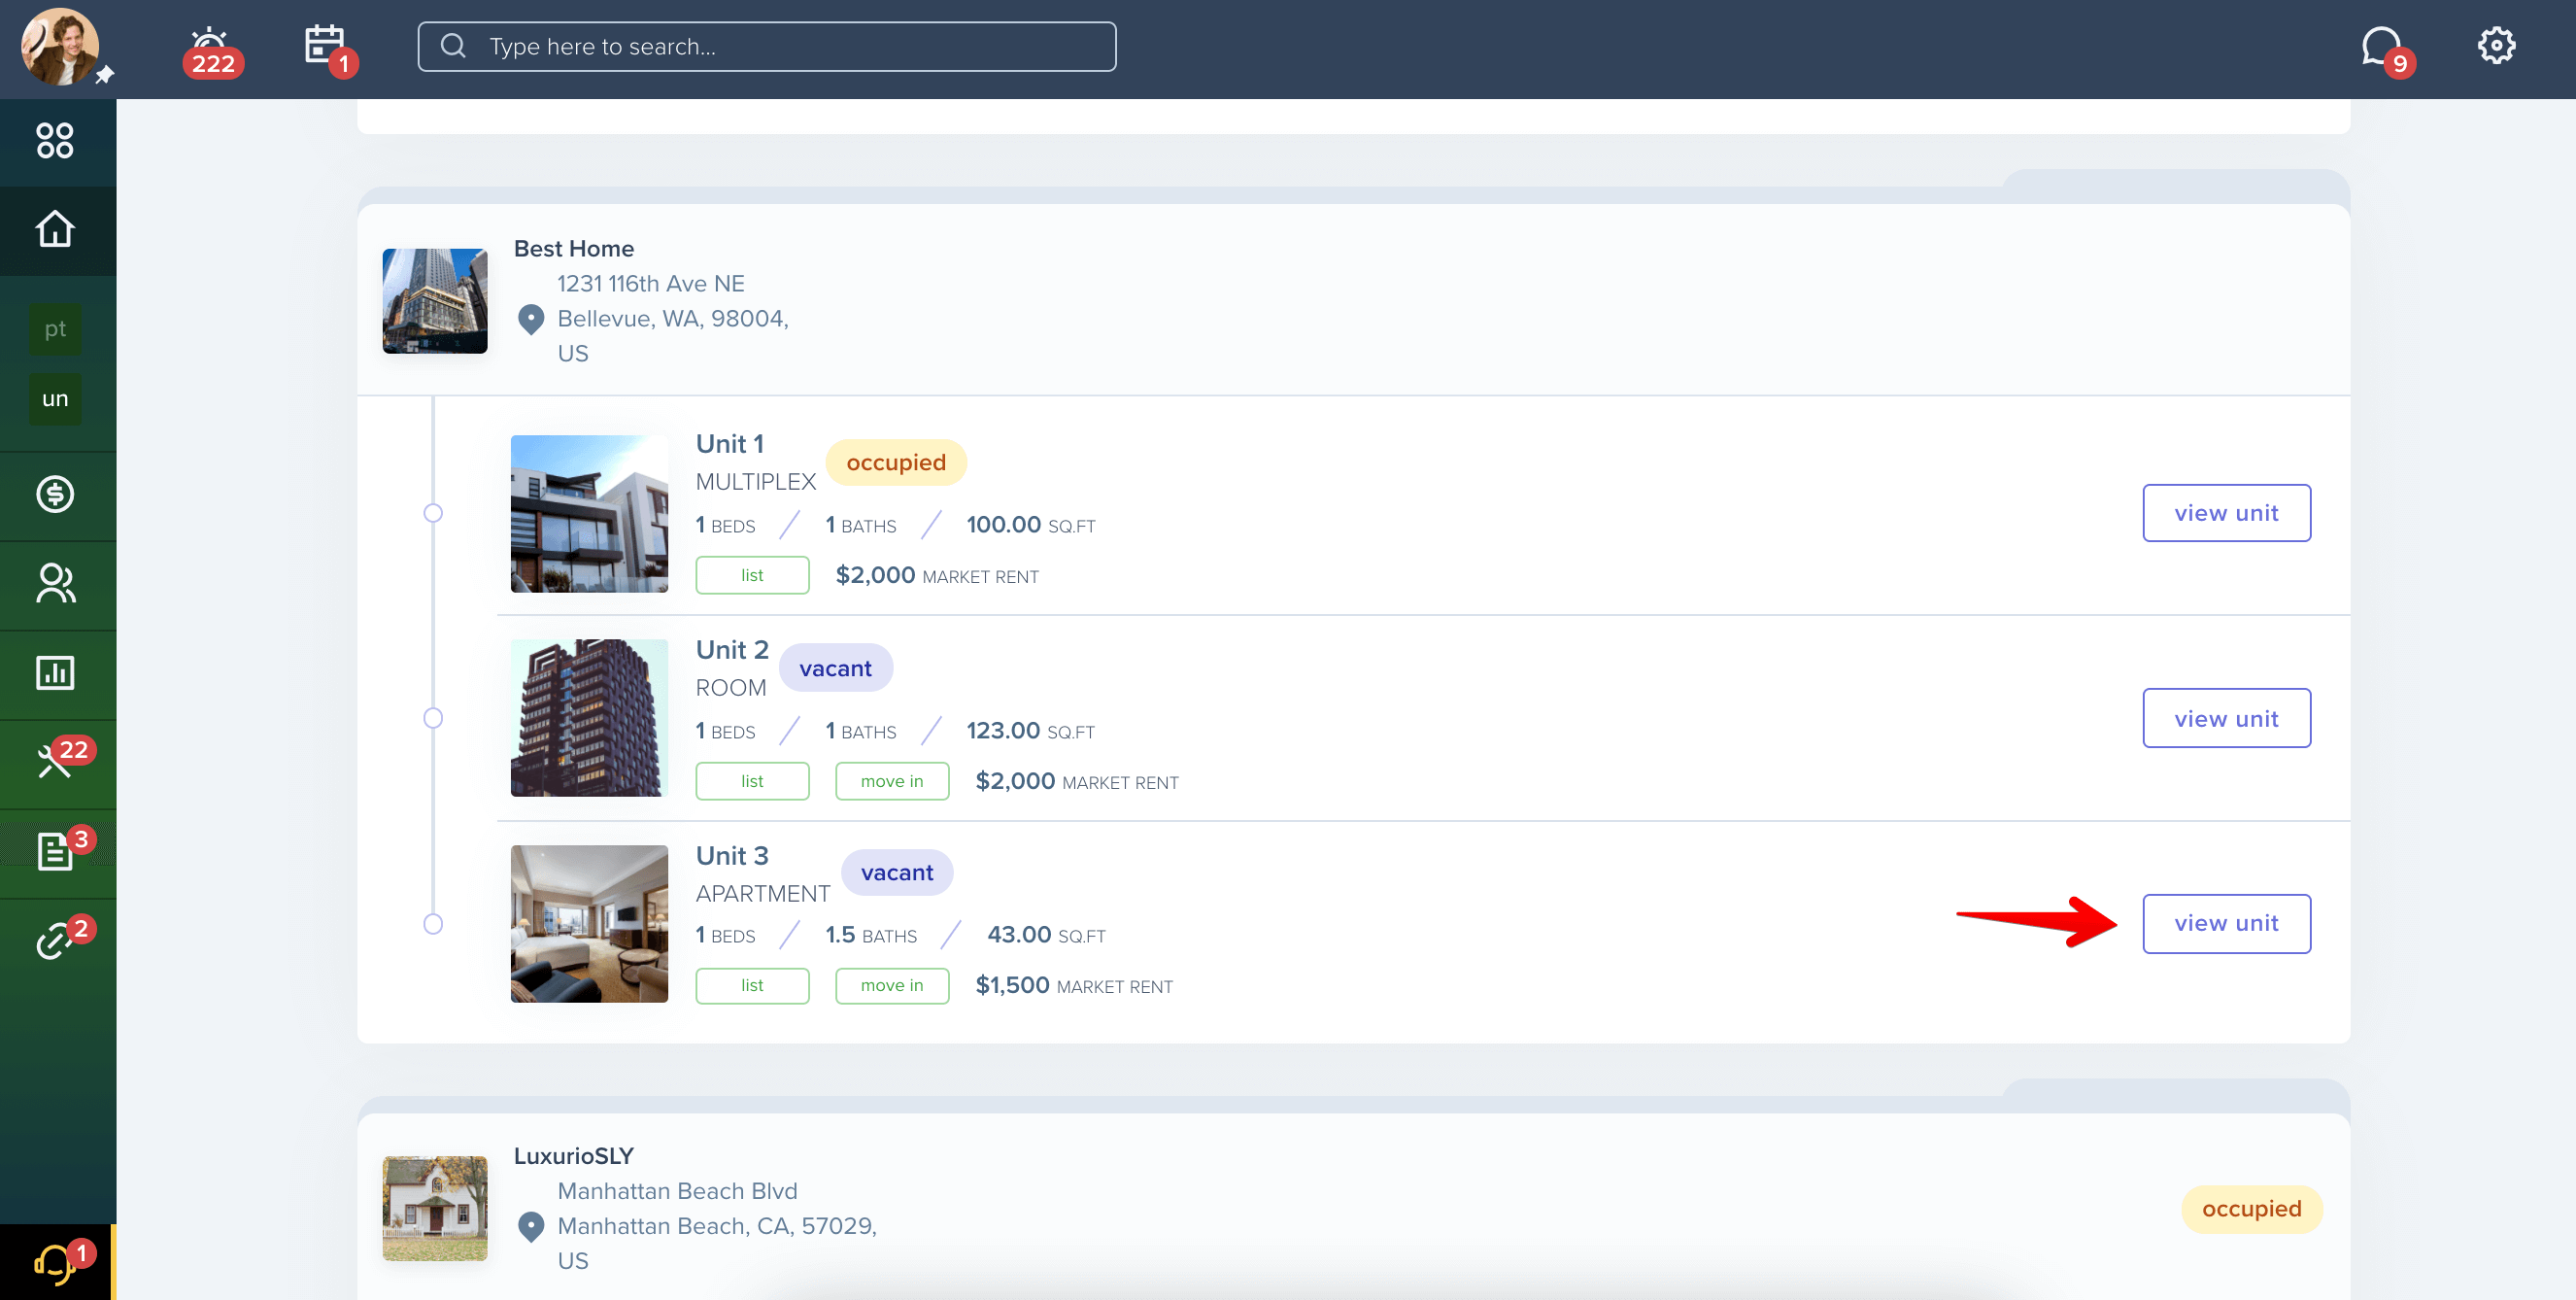Click the occupied badge on LuxurioSLY
Screen dimensions: 2576x1300
click(2252, 1209)
